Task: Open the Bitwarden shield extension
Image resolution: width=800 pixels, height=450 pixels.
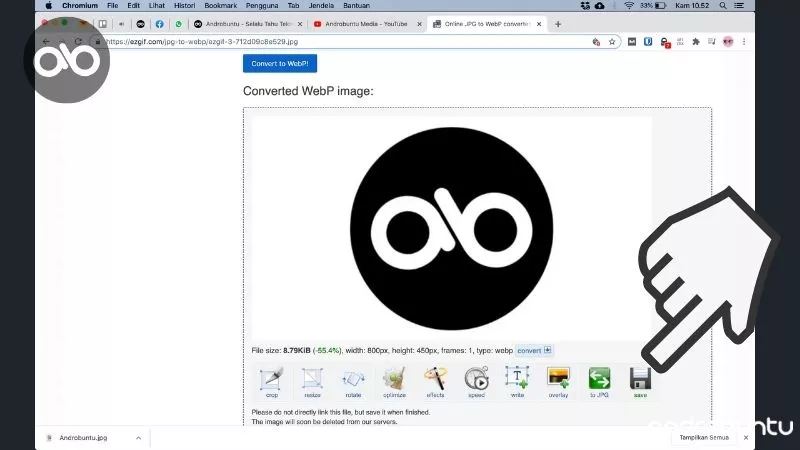Action: pos(648,42)
